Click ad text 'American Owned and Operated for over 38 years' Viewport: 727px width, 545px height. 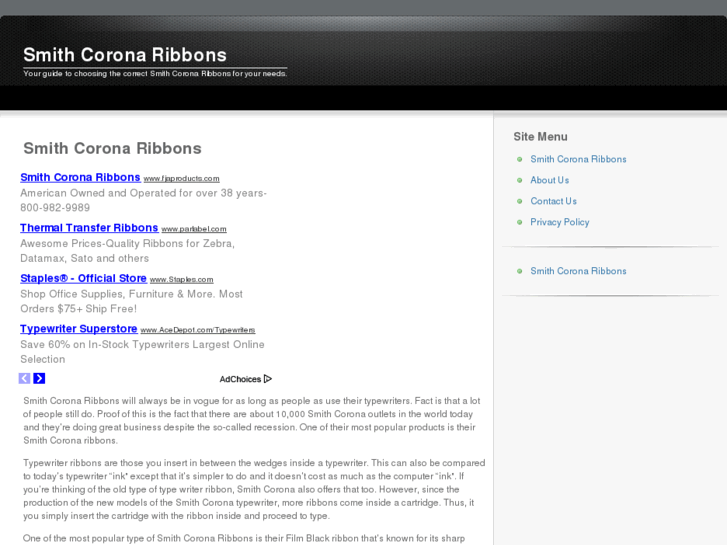click(x=142, y=193)
